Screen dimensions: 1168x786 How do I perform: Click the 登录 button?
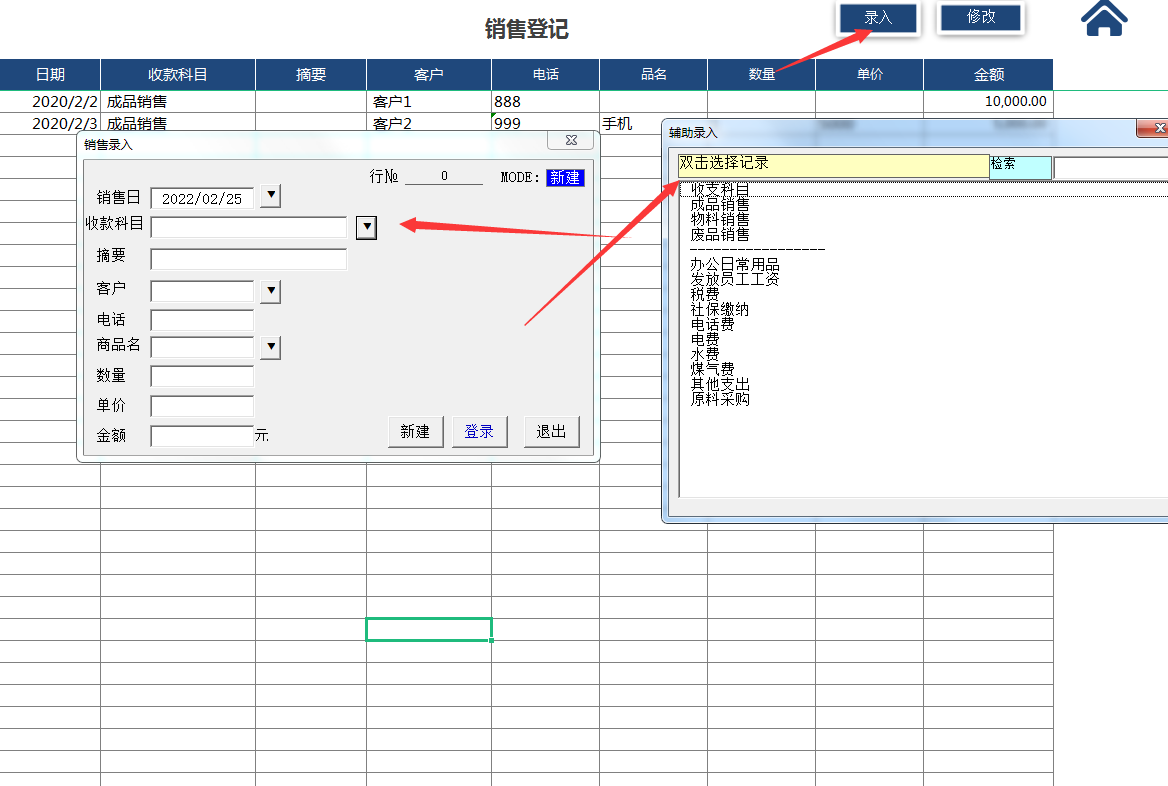click(479, 432)
